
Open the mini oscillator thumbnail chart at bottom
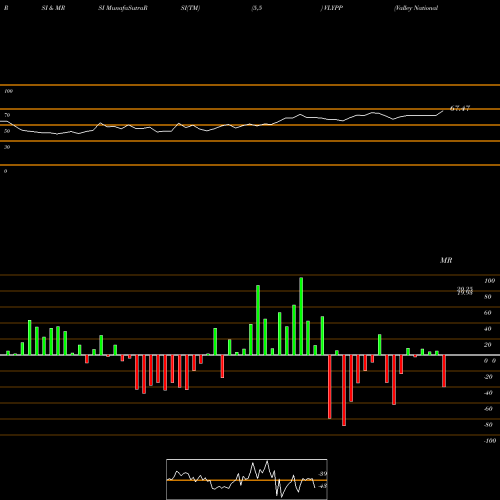click(x=247, y=479)
